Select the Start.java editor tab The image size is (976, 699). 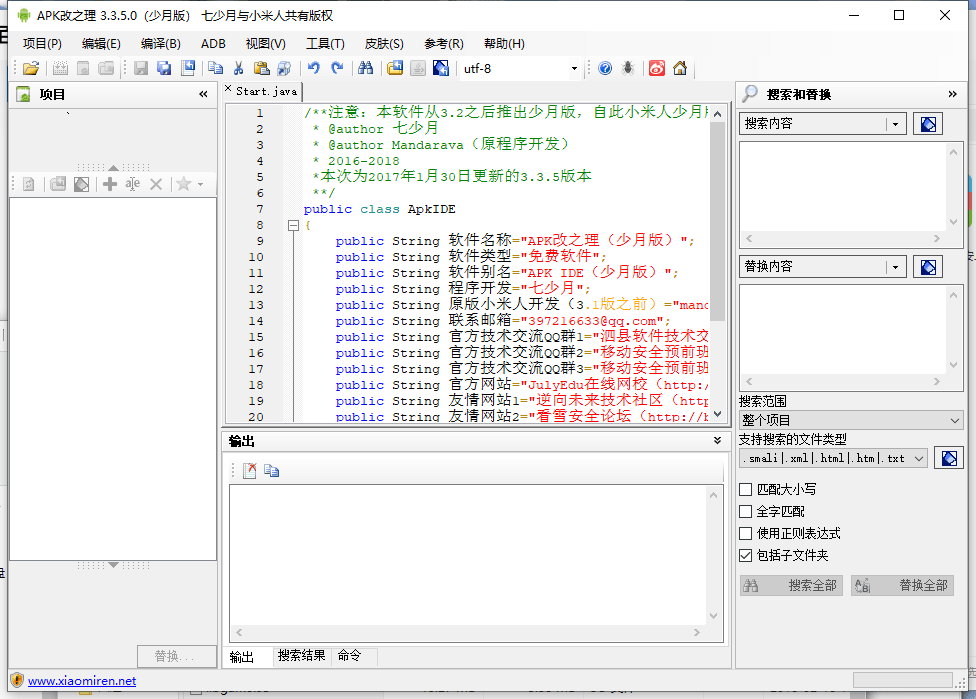[266, 91]
